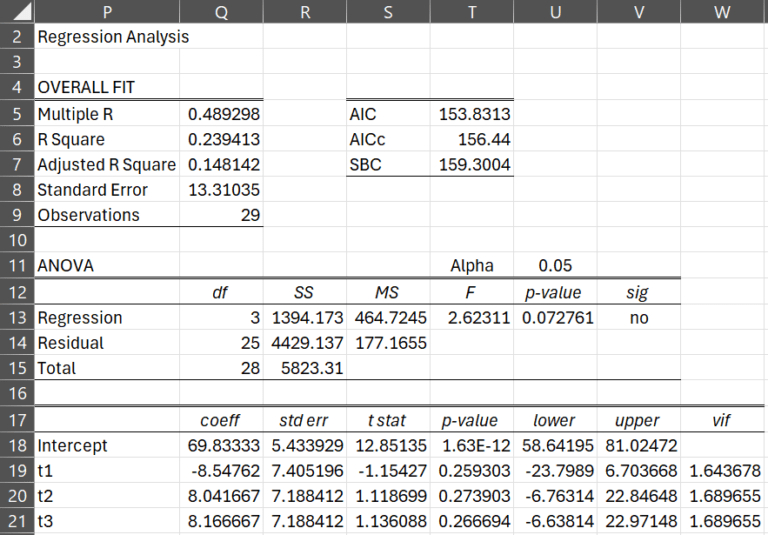Click the t1 vif value 1.643678
768x535 pixels.
tap(724, 470)
